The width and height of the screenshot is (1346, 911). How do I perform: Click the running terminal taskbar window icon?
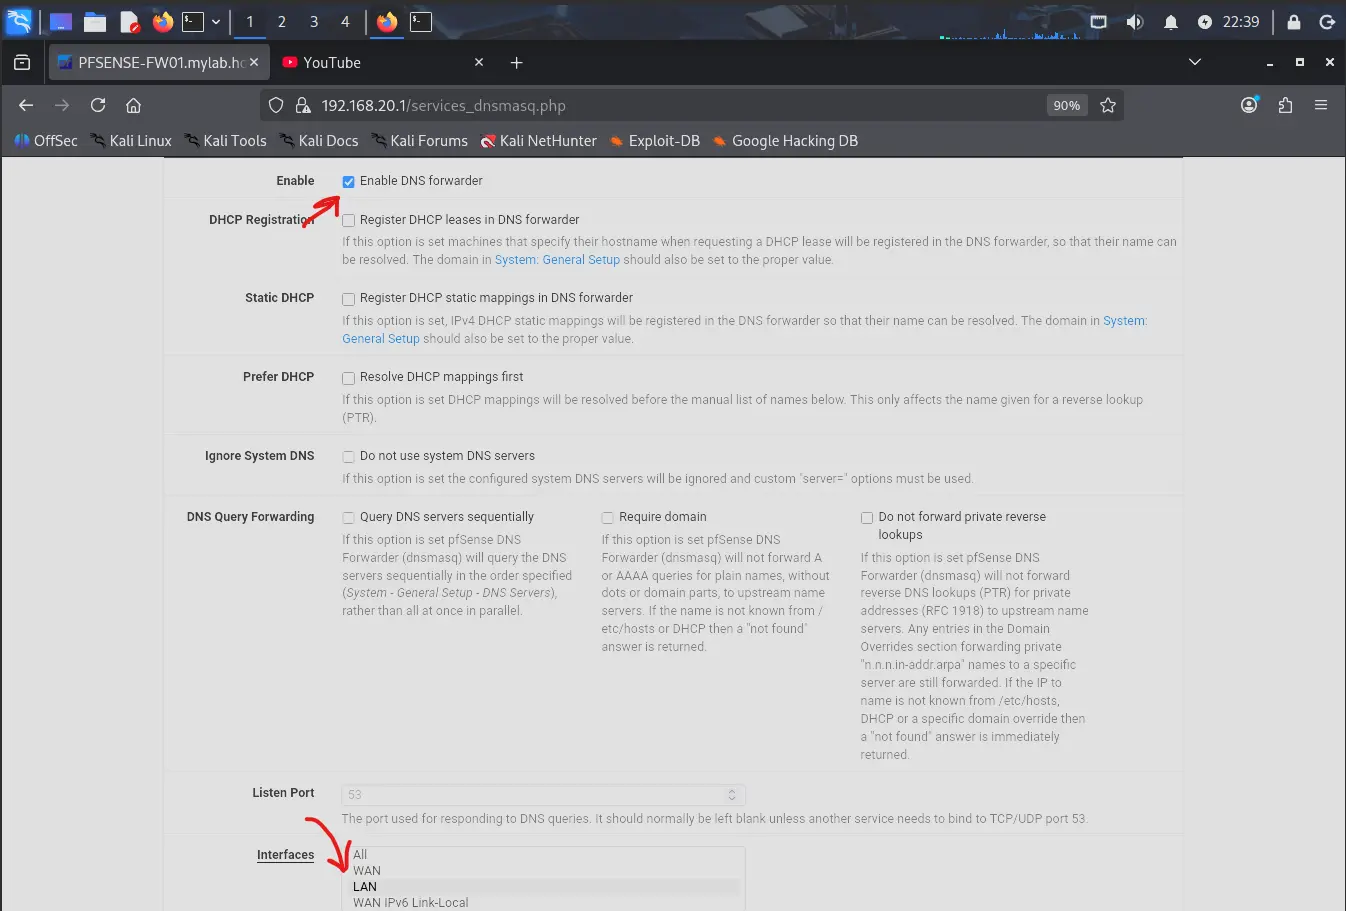point(421,21)
